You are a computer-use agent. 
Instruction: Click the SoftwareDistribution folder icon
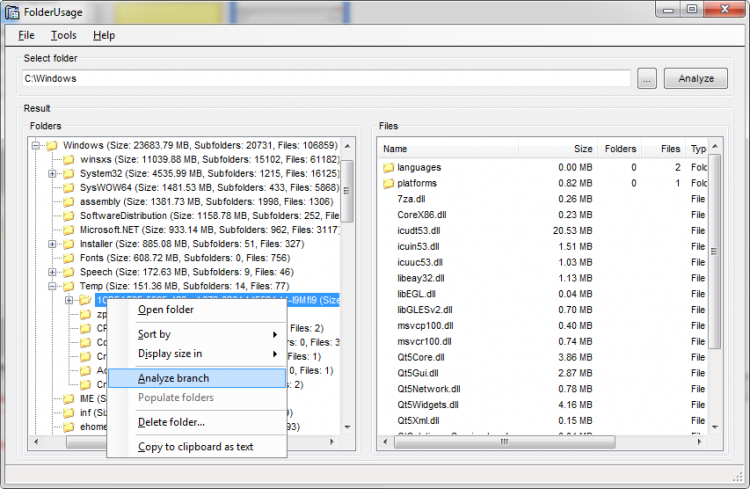69,216
